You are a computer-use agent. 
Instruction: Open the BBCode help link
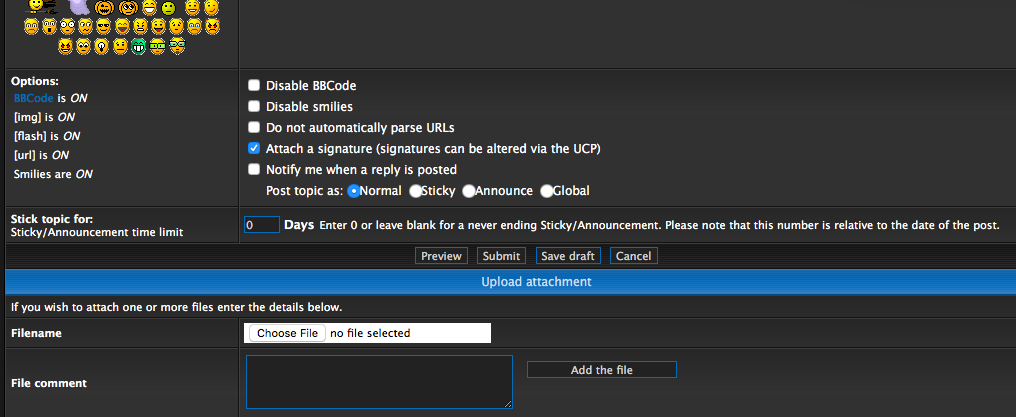tap(33, 99)
